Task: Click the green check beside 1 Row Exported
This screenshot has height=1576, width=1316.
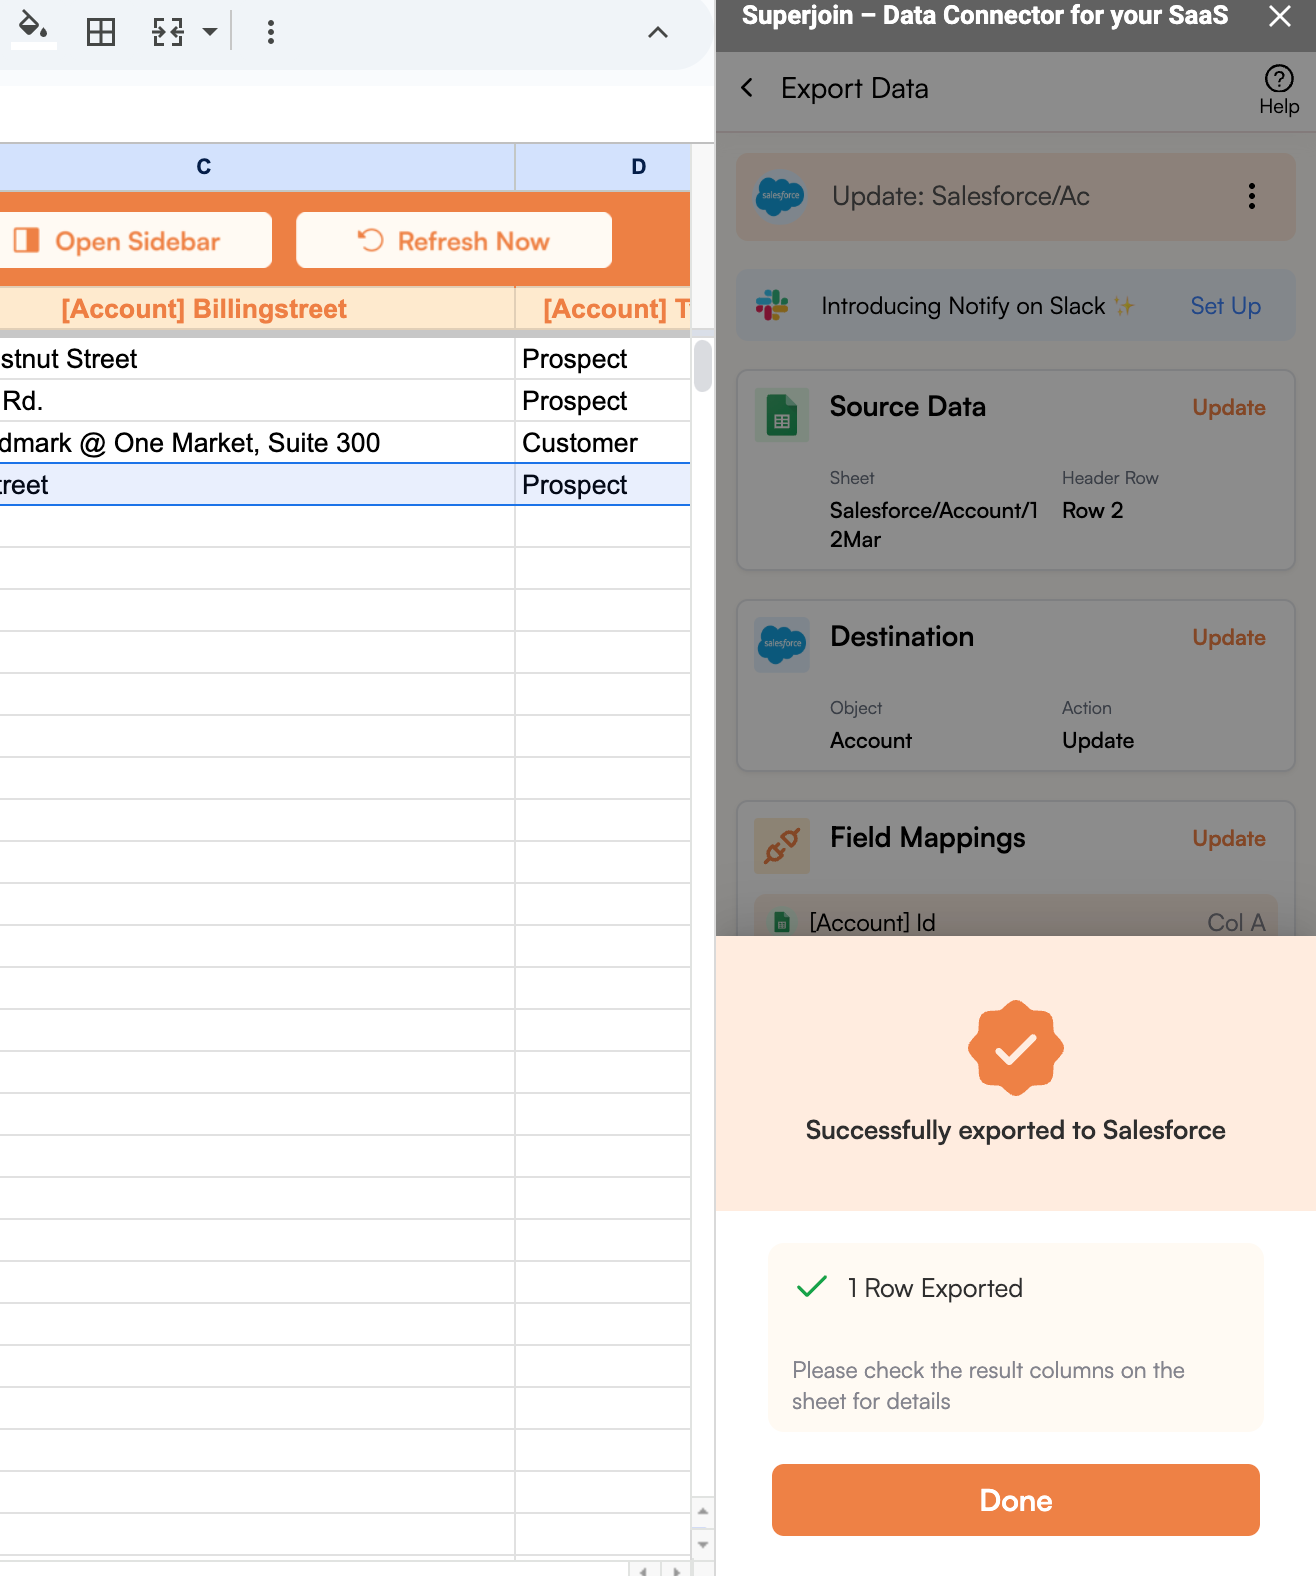Action: 811,1287
